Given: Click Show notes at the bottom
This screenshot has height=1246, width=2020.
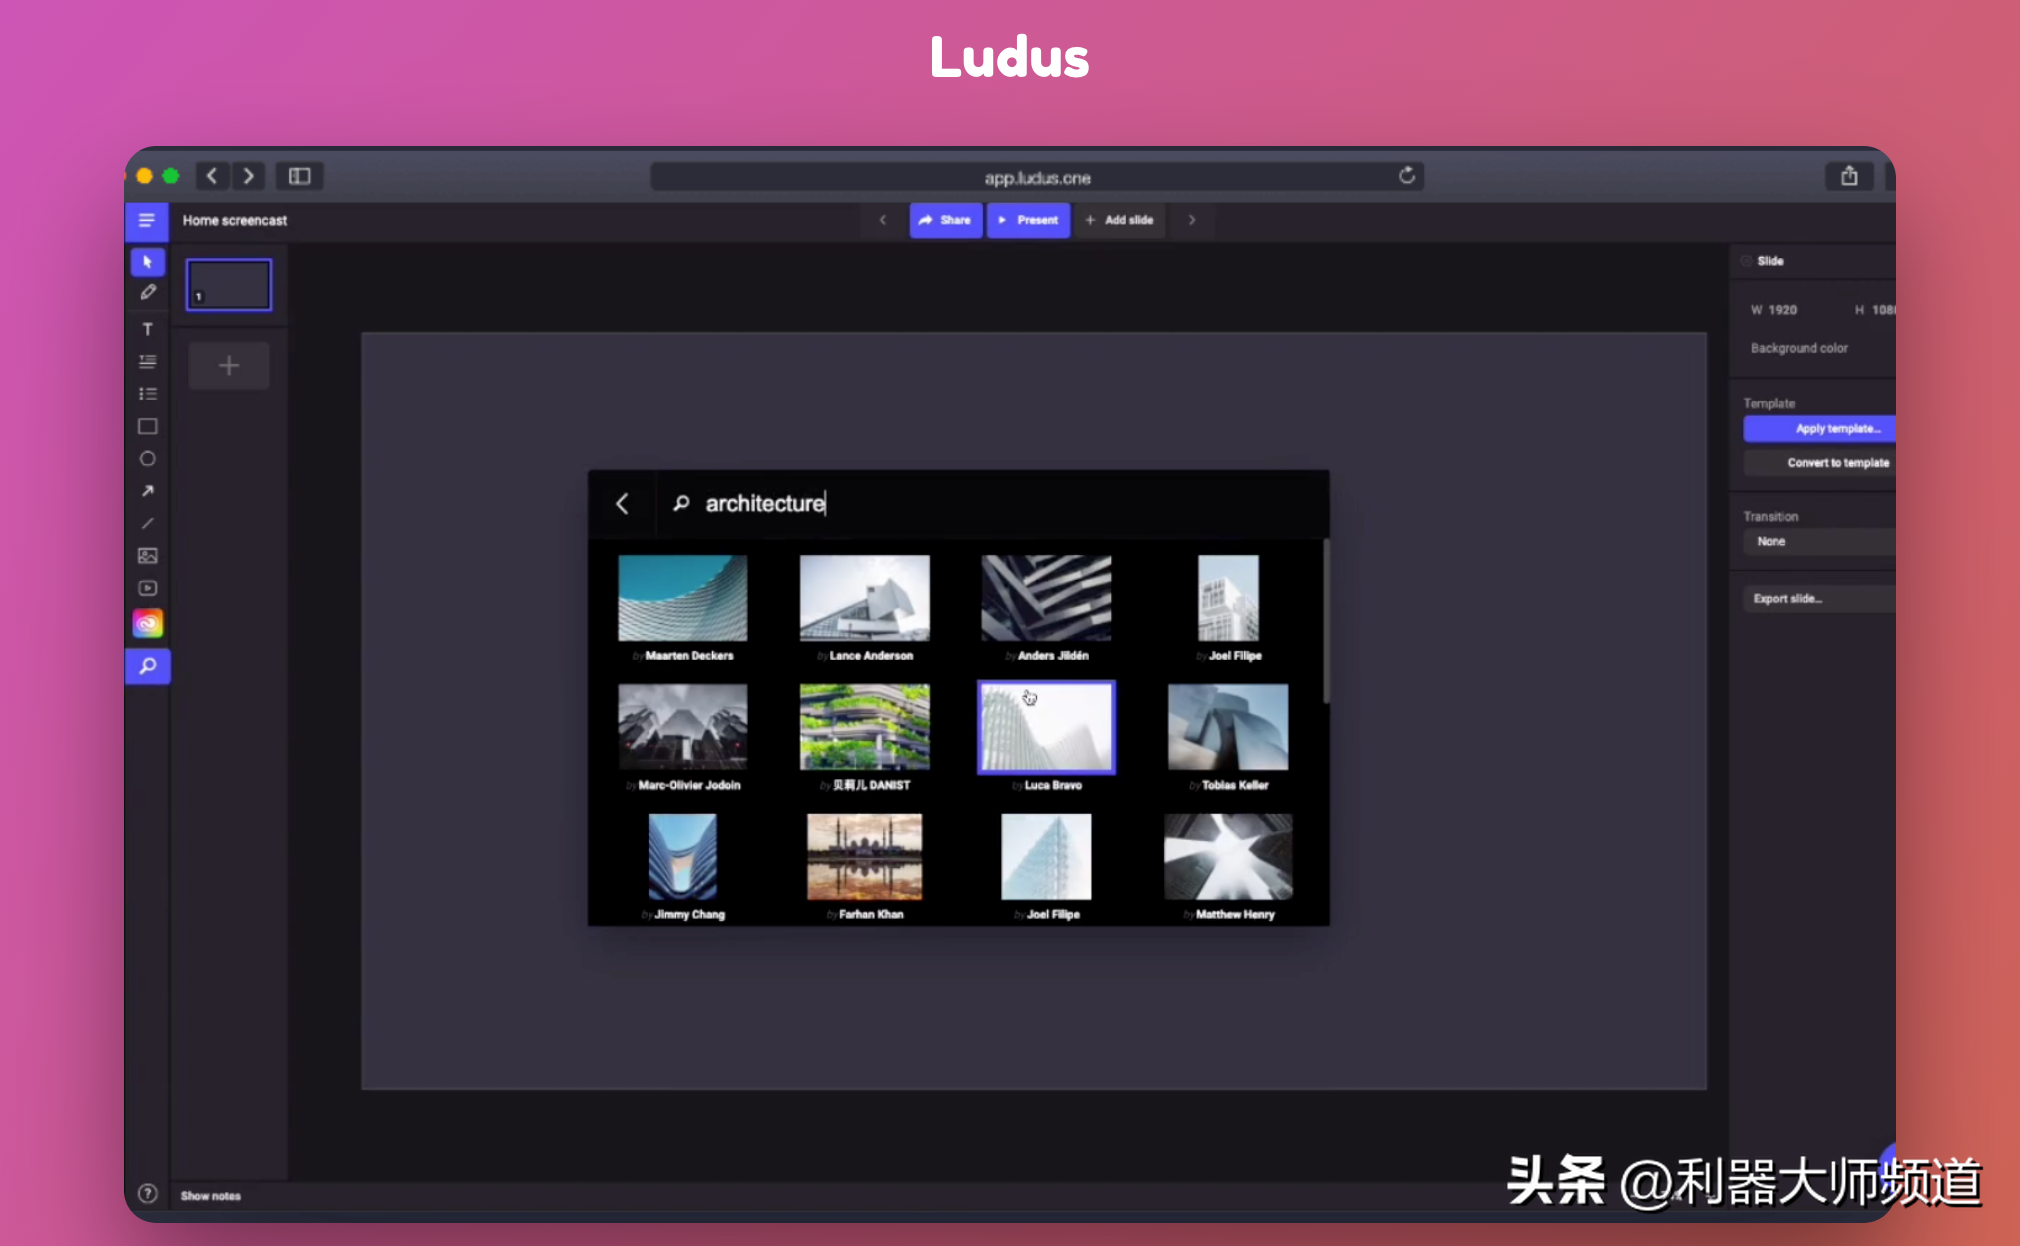Looking at the screenshot, I should 211,1196.
